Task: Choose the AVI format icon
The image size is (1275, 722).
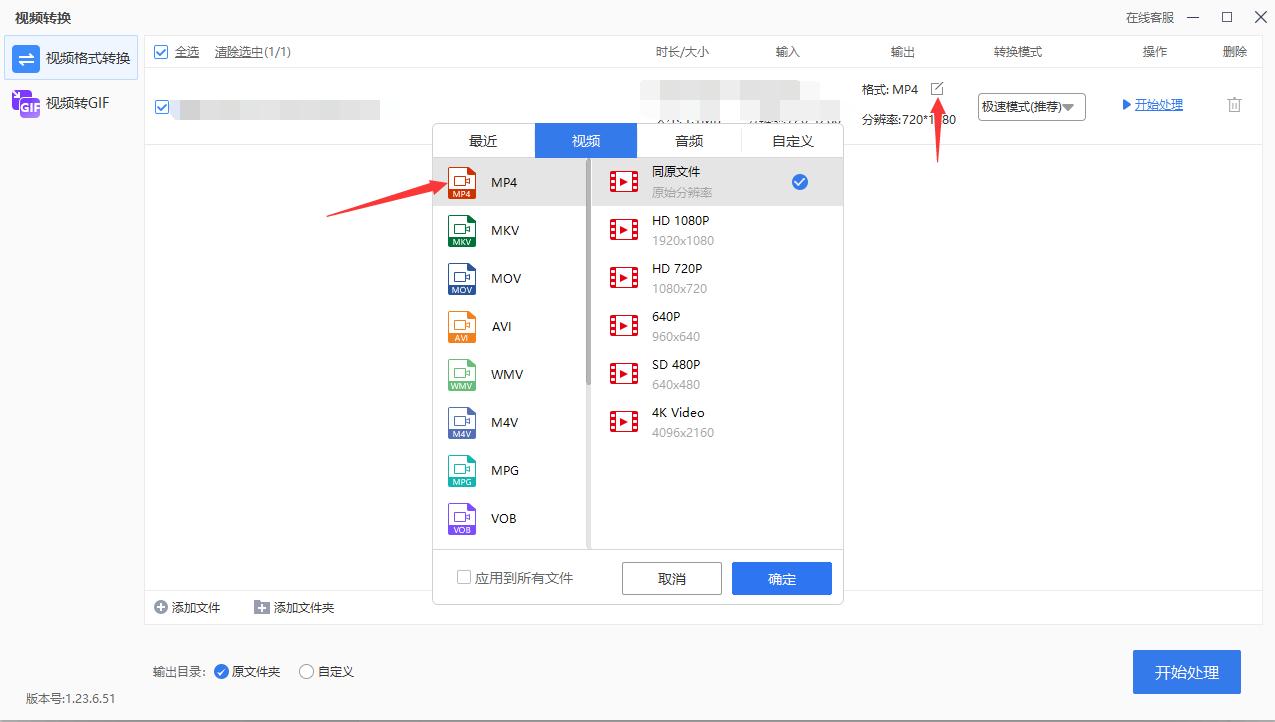Action: pyautogui.click(x=463, y=326)
